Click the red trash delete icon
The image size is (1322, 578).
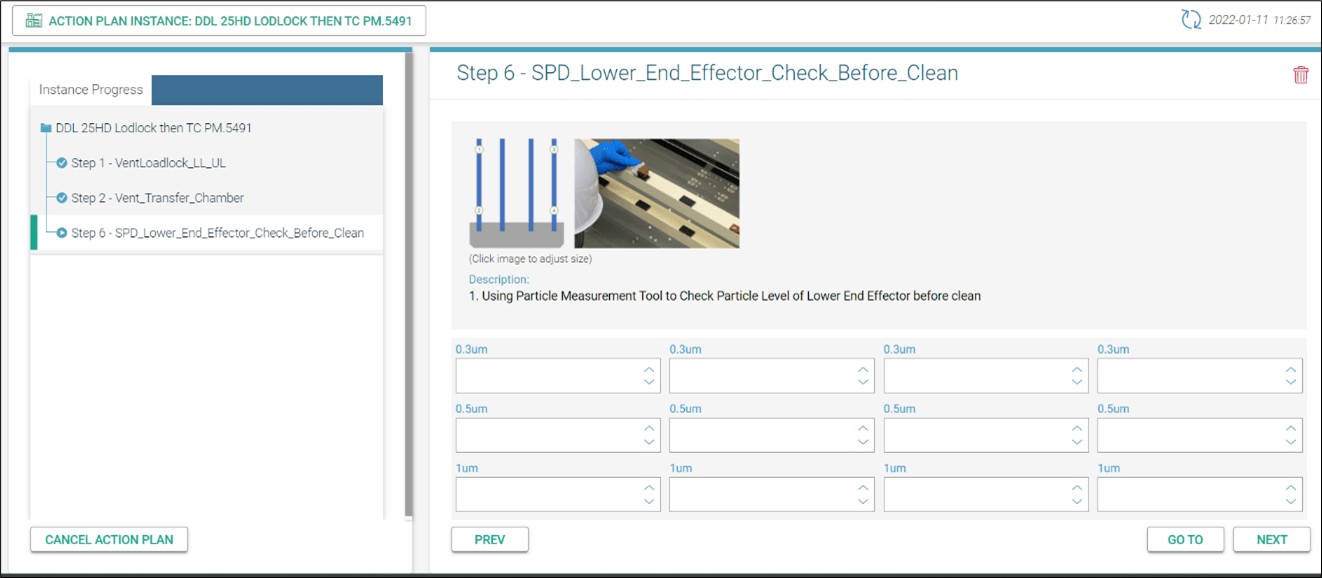coord(1300,75)
